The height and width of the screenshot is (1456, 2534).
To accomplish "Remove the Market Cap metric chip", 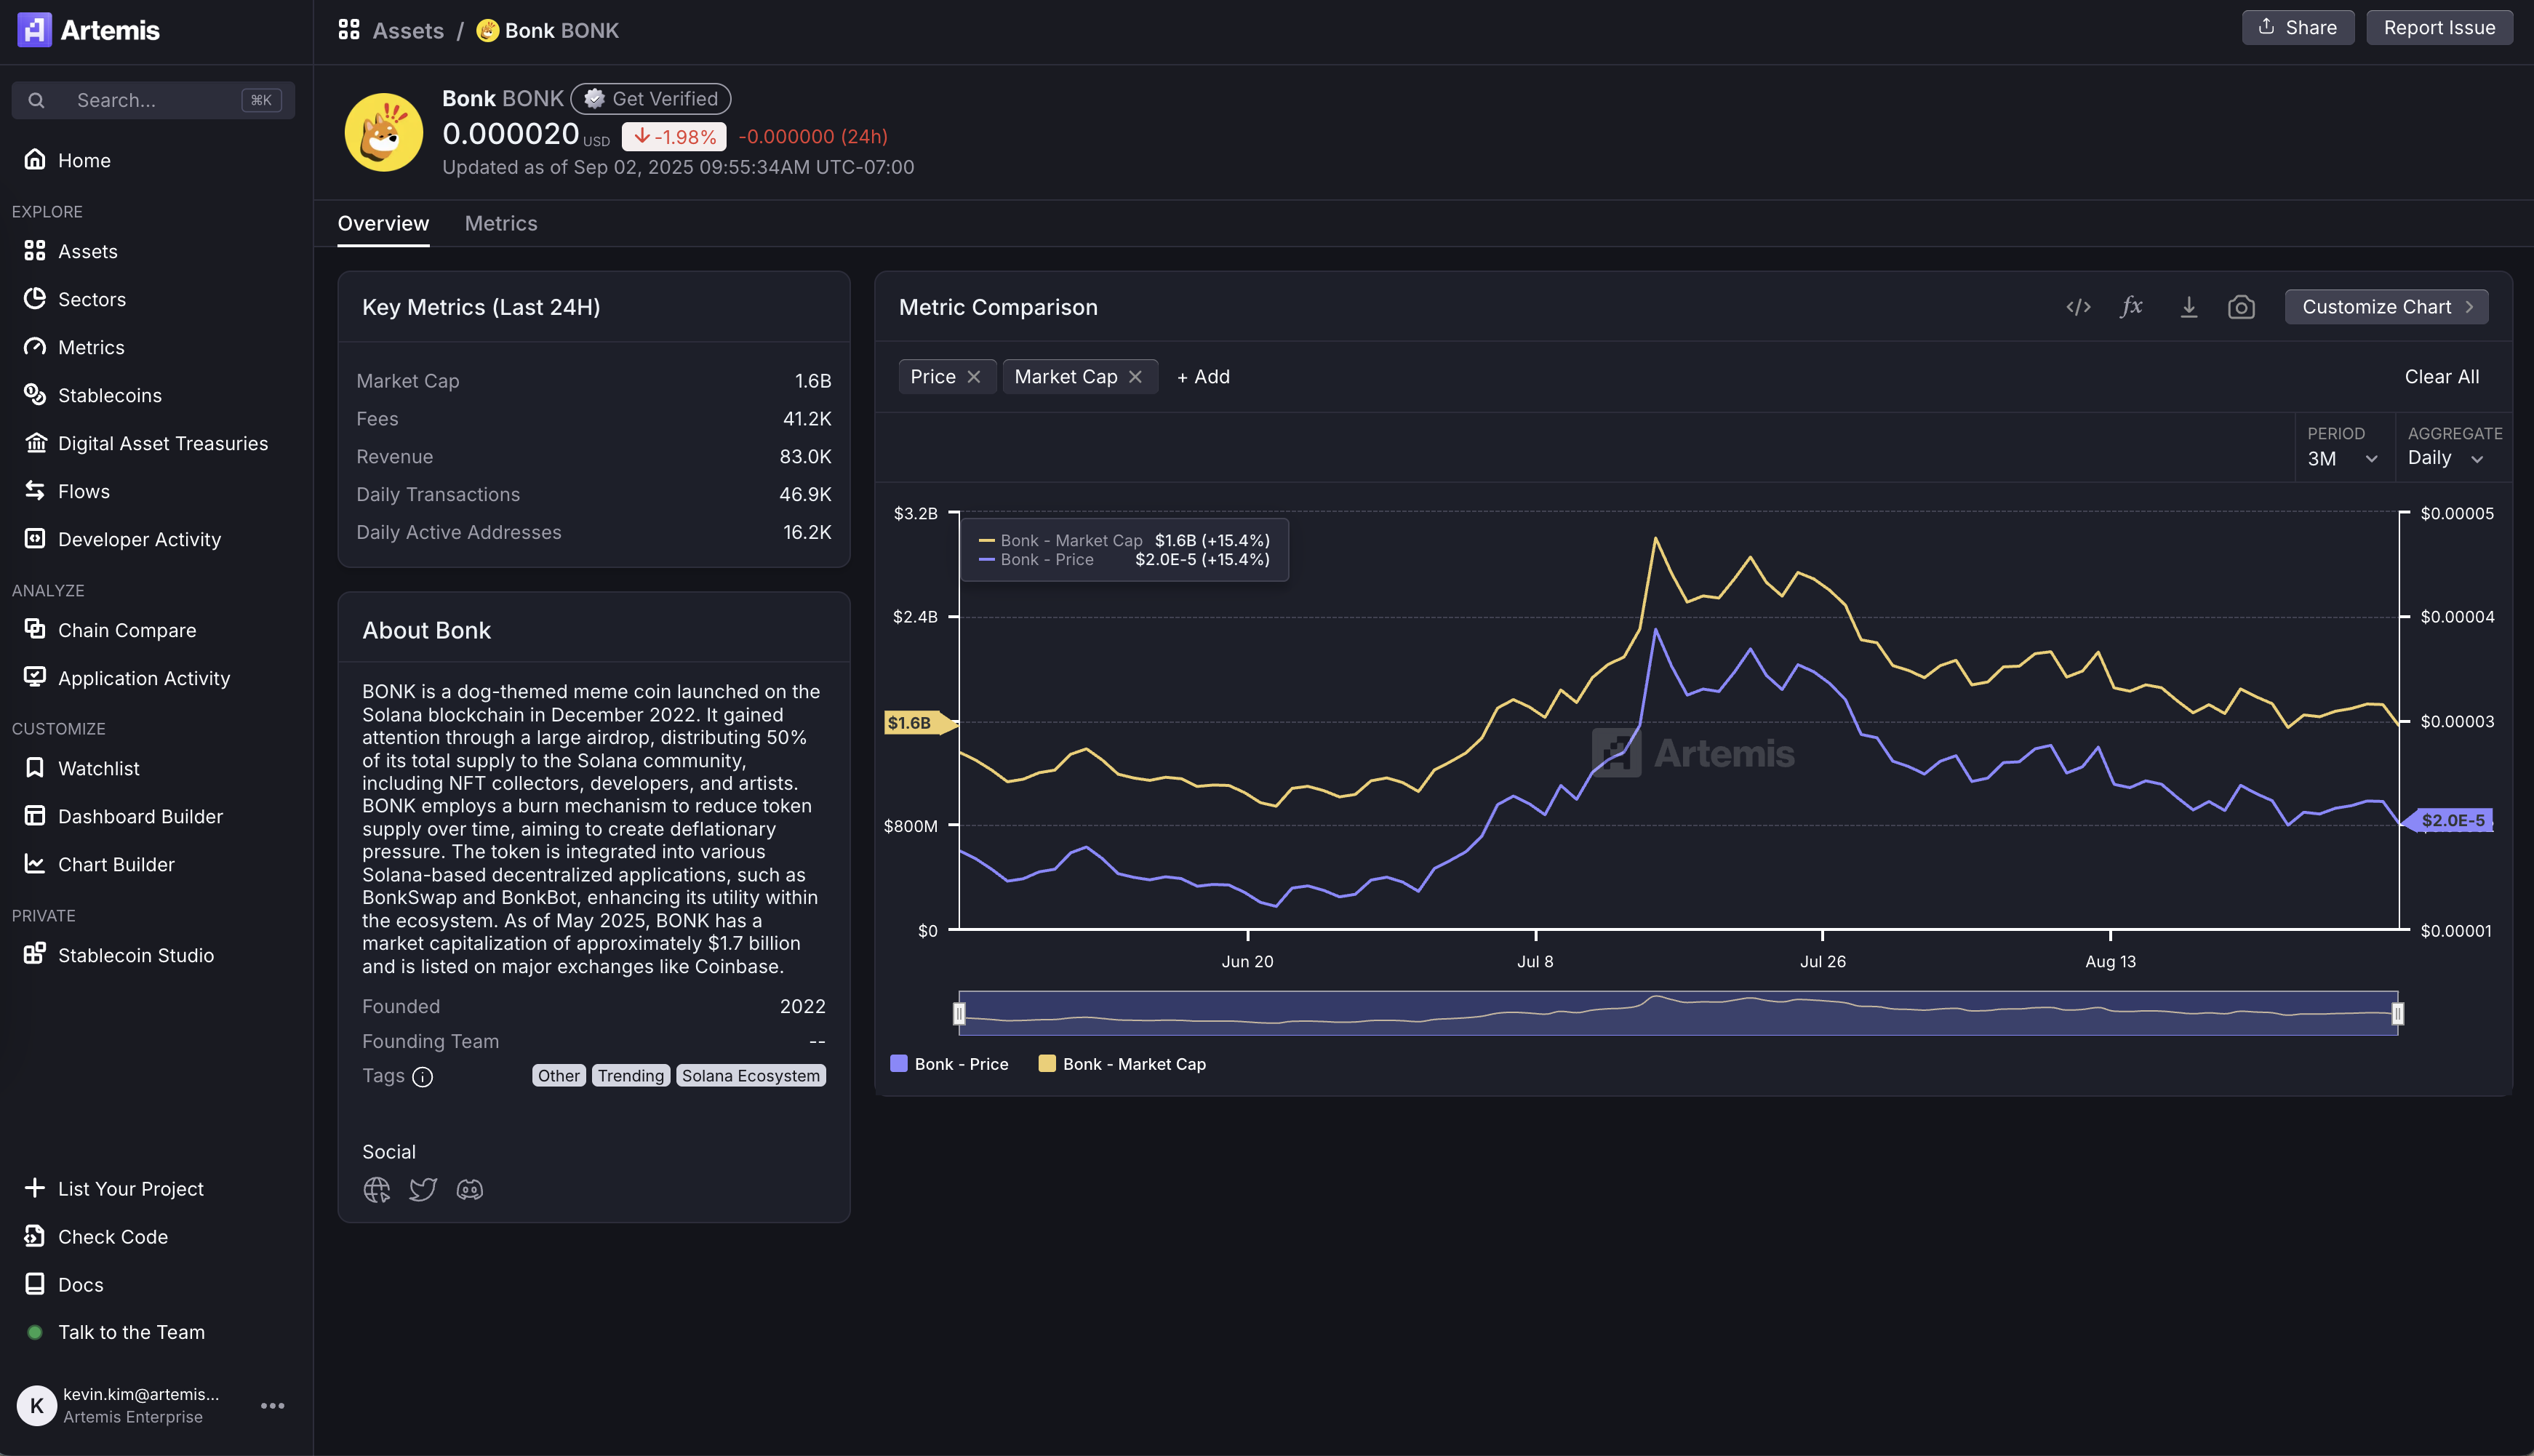I will click(1135, 377).
